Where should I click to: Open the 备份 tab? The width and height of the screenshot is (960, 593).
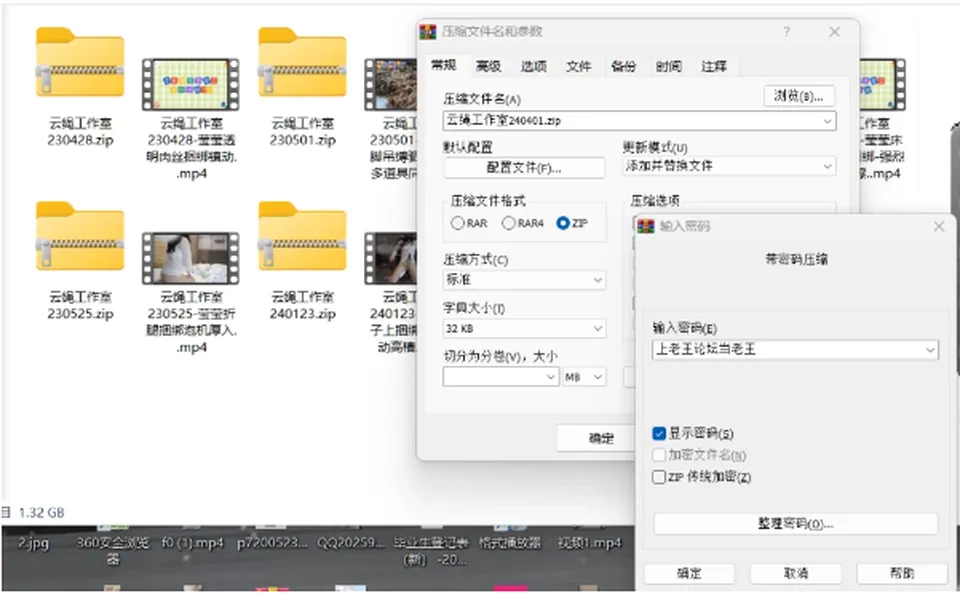pos(623,66)
